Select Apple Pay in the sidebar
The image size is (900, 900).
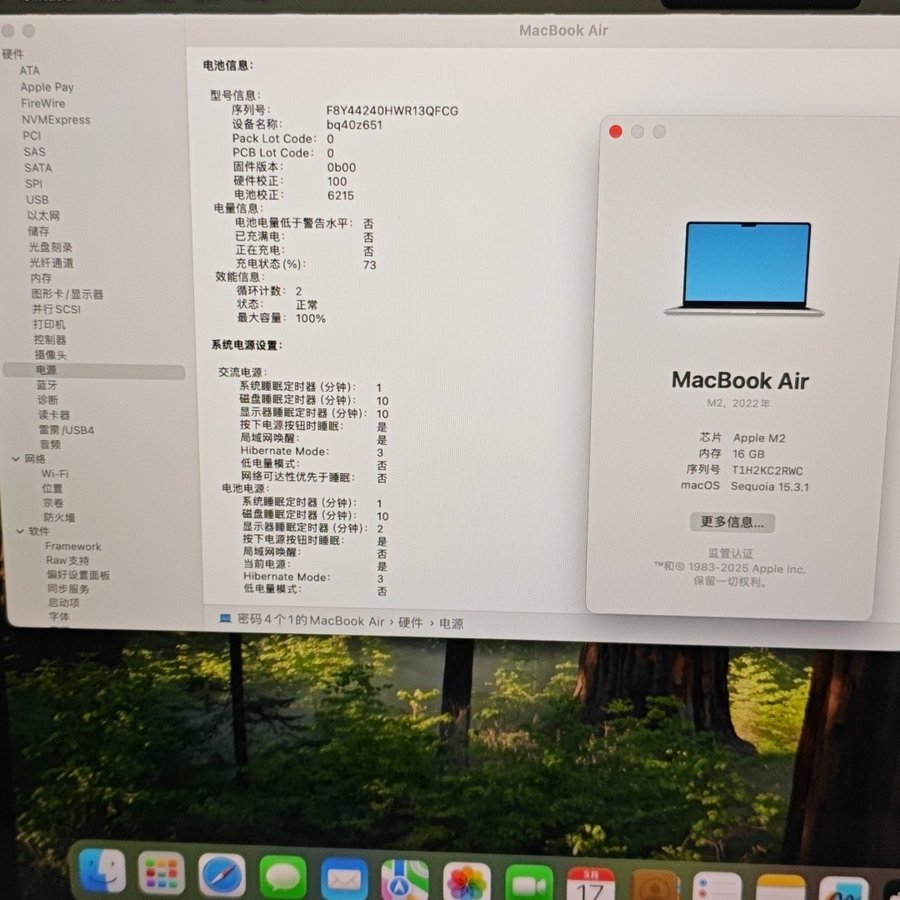pyautogui.click(x=47, y=87)
